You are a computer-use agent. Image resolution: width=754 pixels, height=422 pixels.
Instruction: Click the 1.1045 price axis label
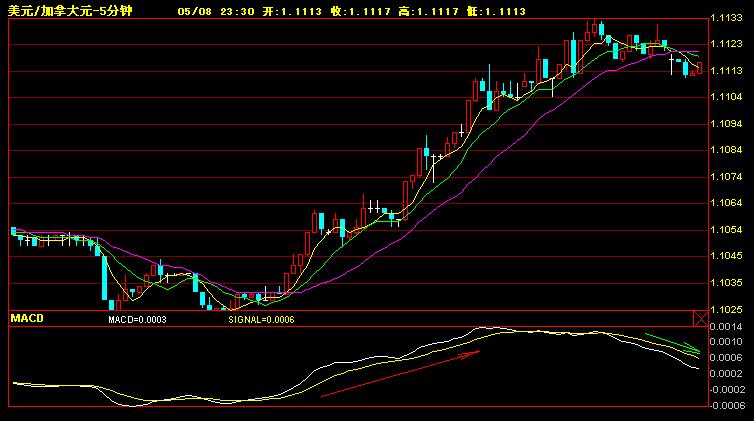(726, 256)
